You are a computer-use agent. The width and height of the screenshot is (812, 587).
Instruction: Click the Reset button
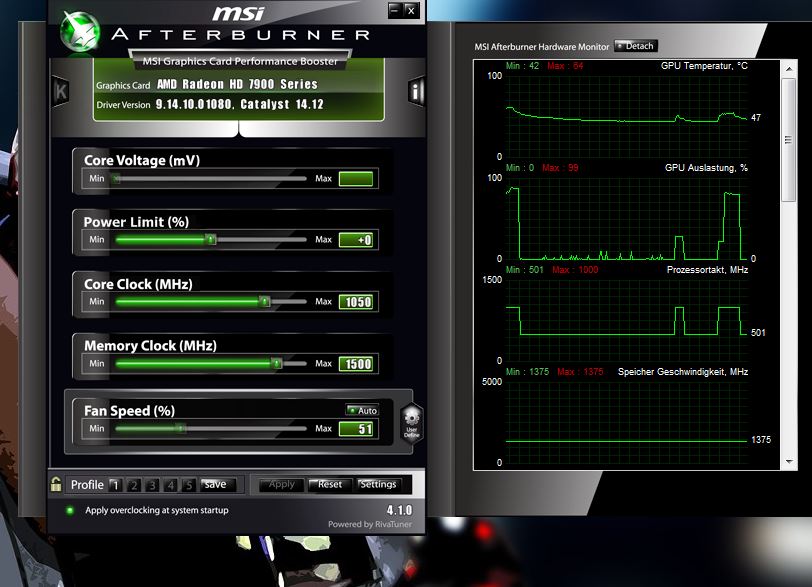[x=330, y=485]
